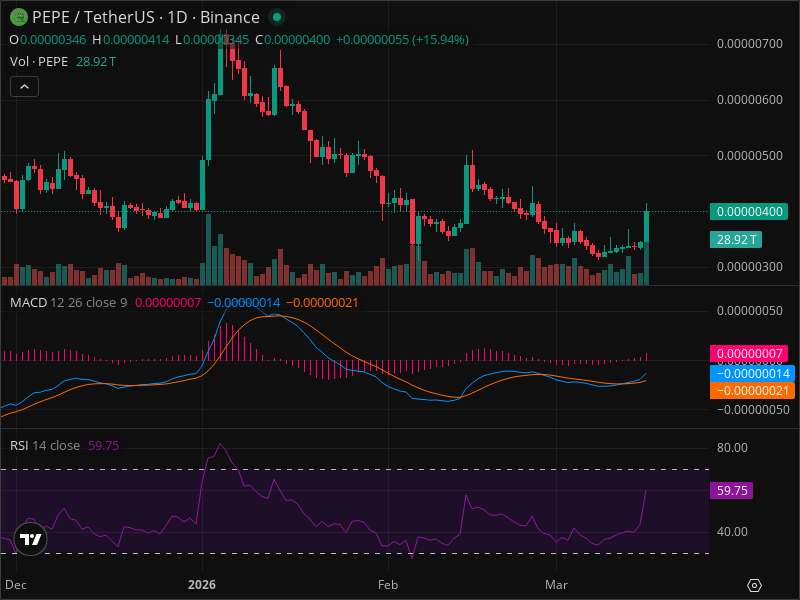Click the 0.00000400 current price tag
Image resolution: width=800 pixels, height=600 pixels.
(x=748, y=212)
